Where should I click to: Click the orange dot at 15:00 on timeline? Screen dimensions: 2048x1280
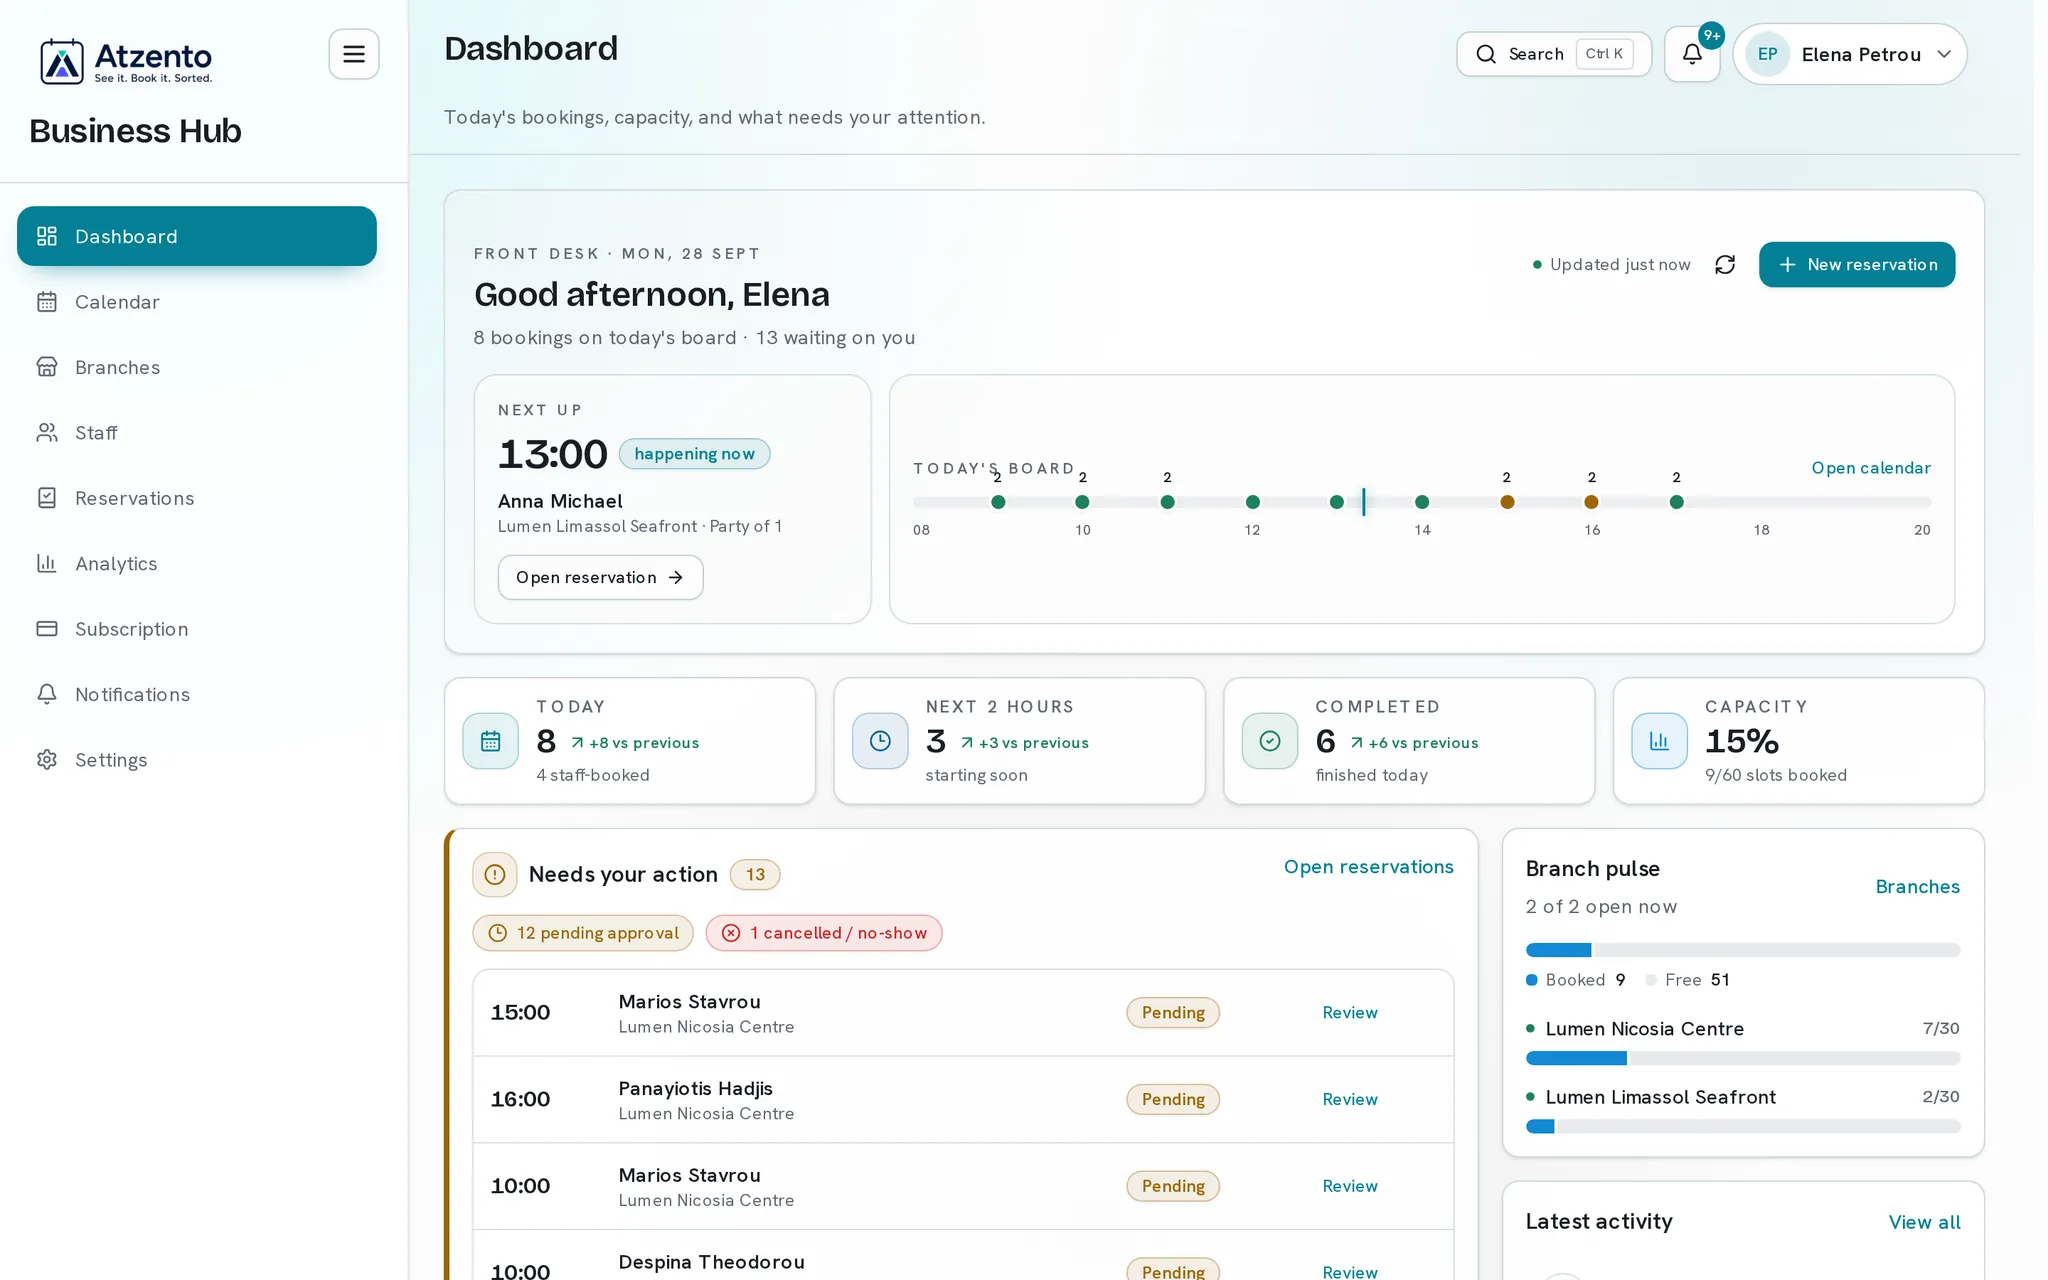coord(1507,502)
